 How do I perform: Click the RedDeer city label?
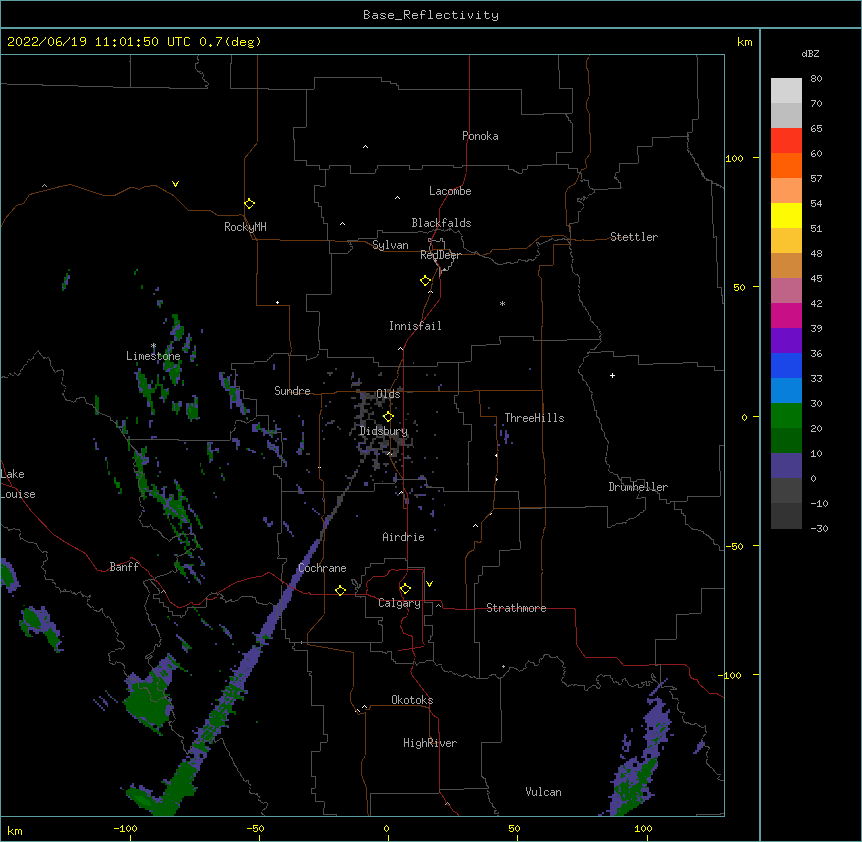[x=440, y=255]
